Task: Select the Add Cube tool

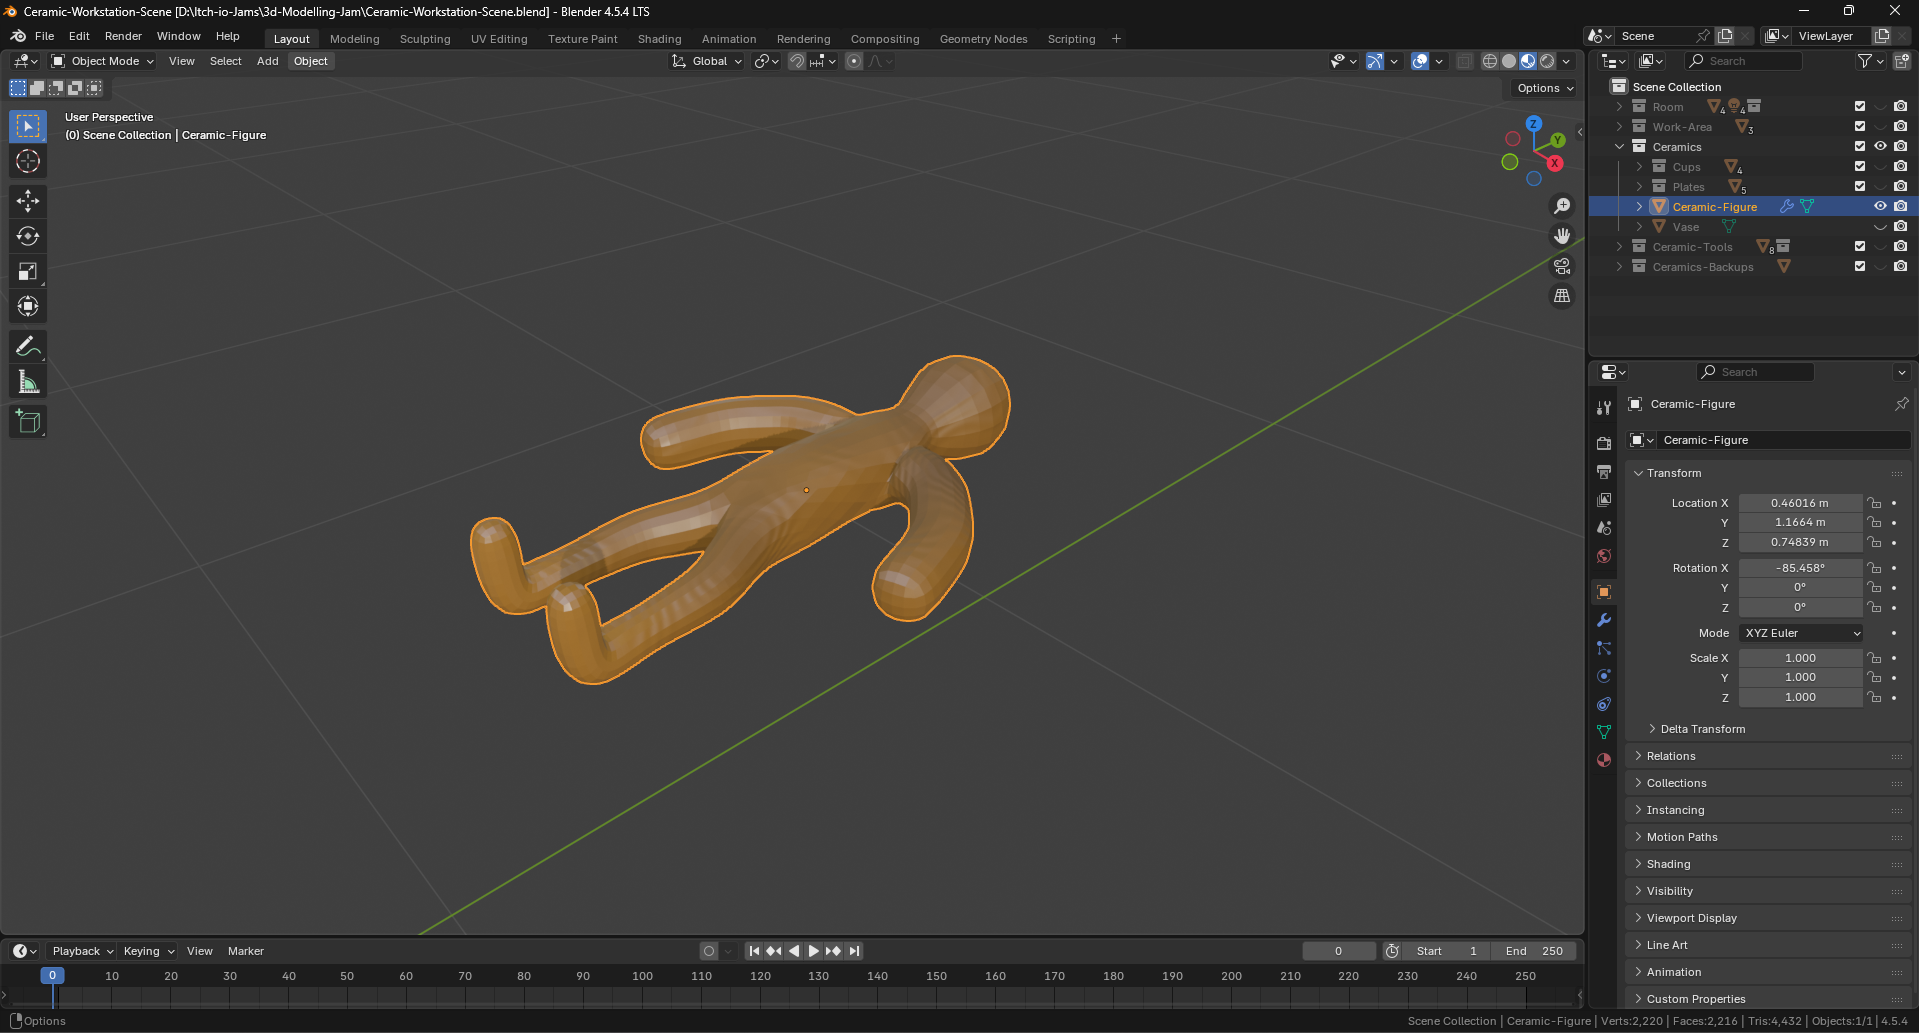Action: [28, 422]
